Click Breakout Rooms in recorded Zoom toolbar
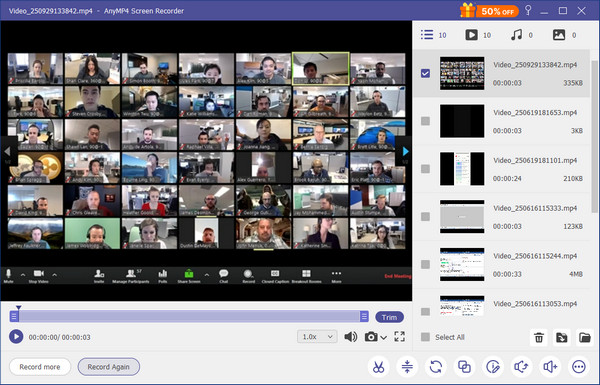This screenshot has height=385, width=600. pyautogui.click(x=307, y=276)
